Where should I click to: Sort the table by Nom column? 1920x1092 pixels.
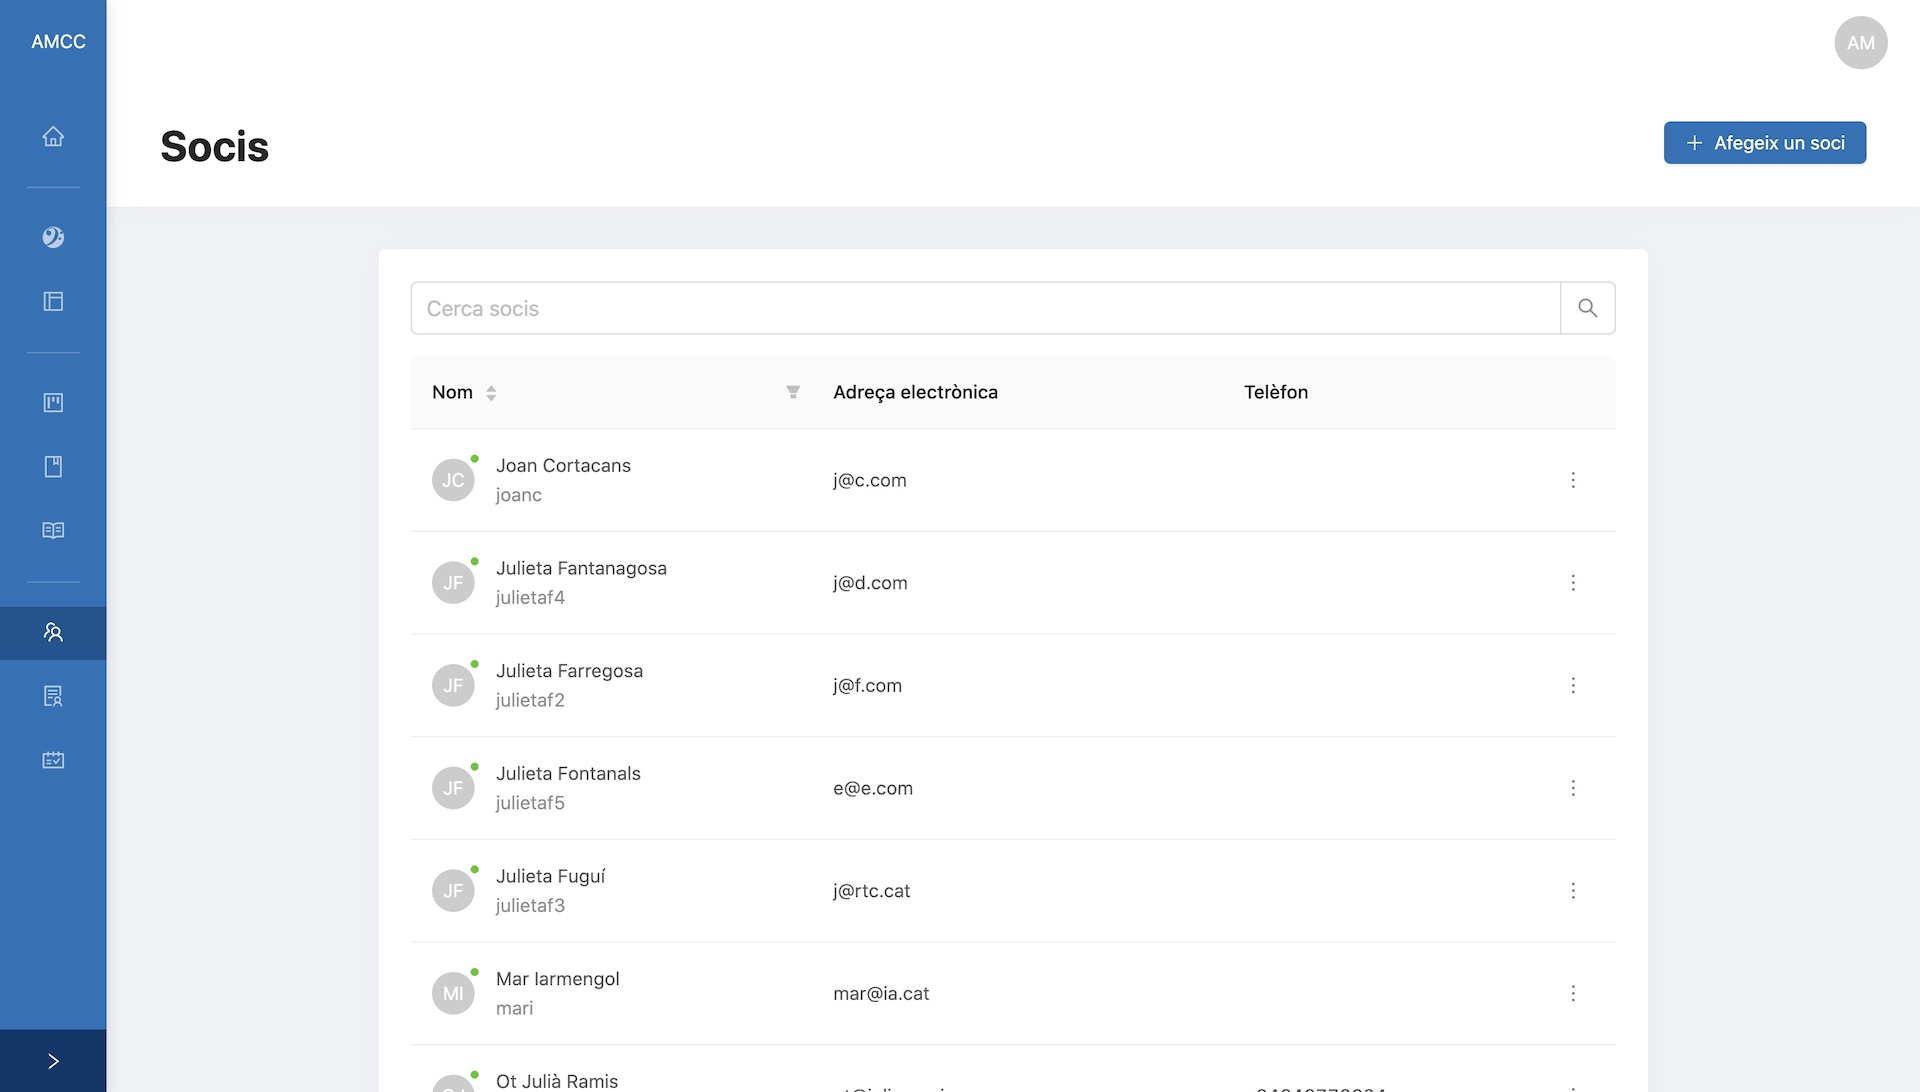[491, 393]
